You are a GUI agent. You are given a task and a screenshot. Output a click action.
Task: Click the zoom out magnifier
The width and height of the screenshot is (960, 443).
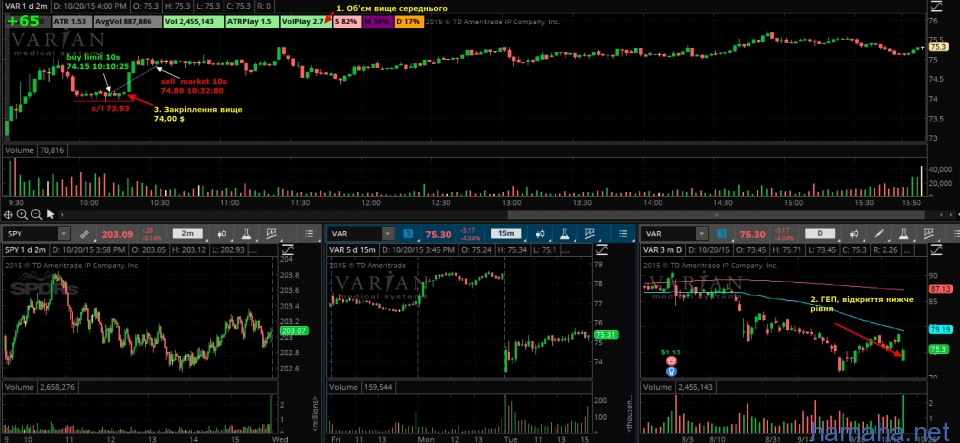(36, 215)
